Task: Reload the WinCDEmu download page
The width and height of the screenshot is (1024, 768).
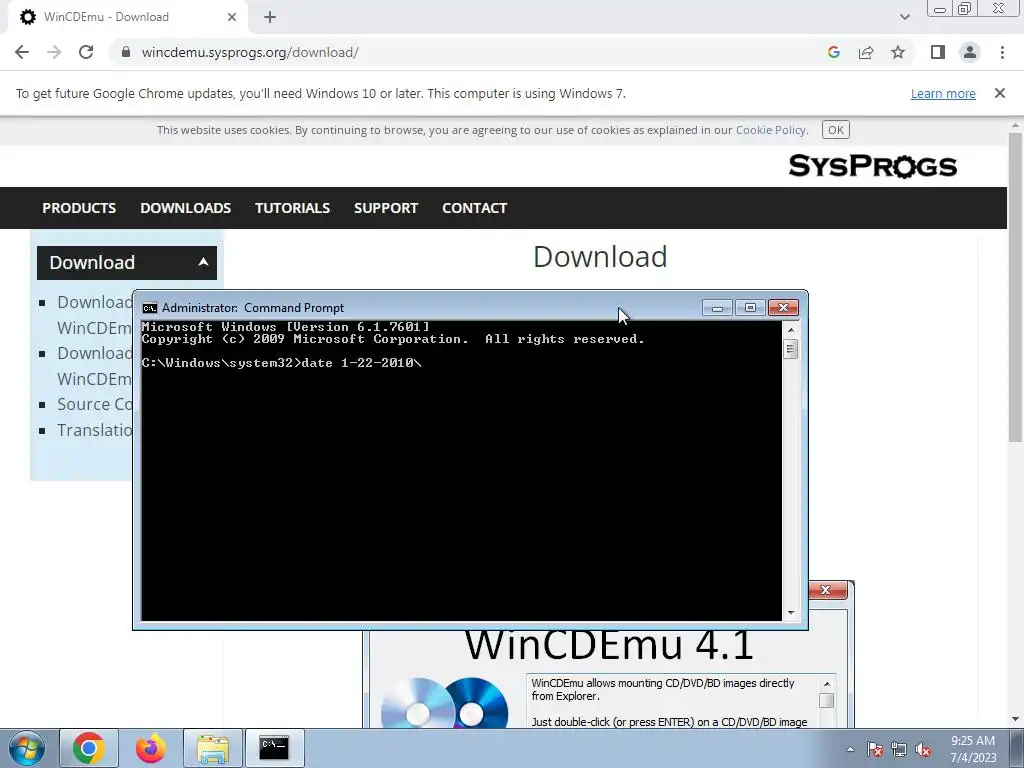Action: click(86, 52)
